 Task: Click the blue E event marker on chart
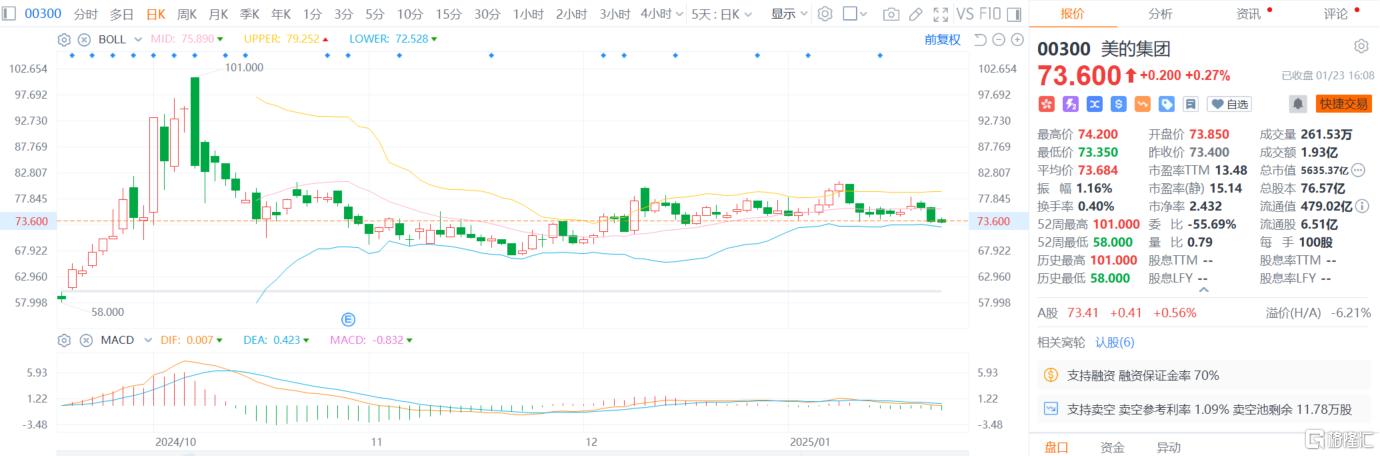(349, 320)
